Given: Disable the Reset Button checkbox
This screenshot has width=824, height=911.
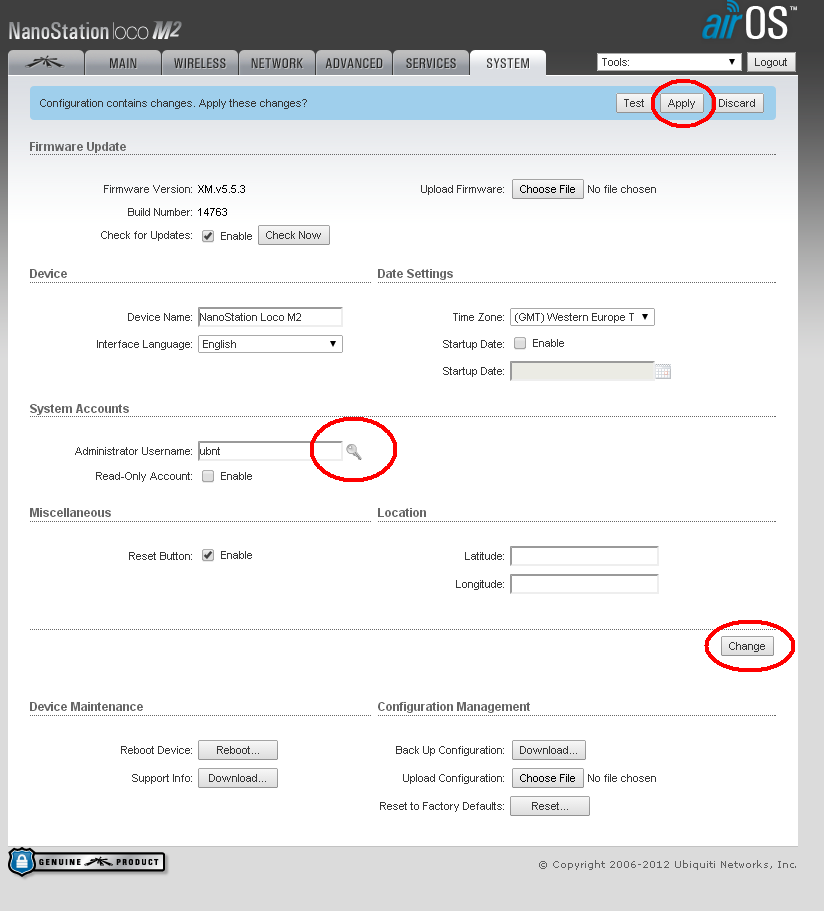Looking at the screenshot, I should point(208,555).
